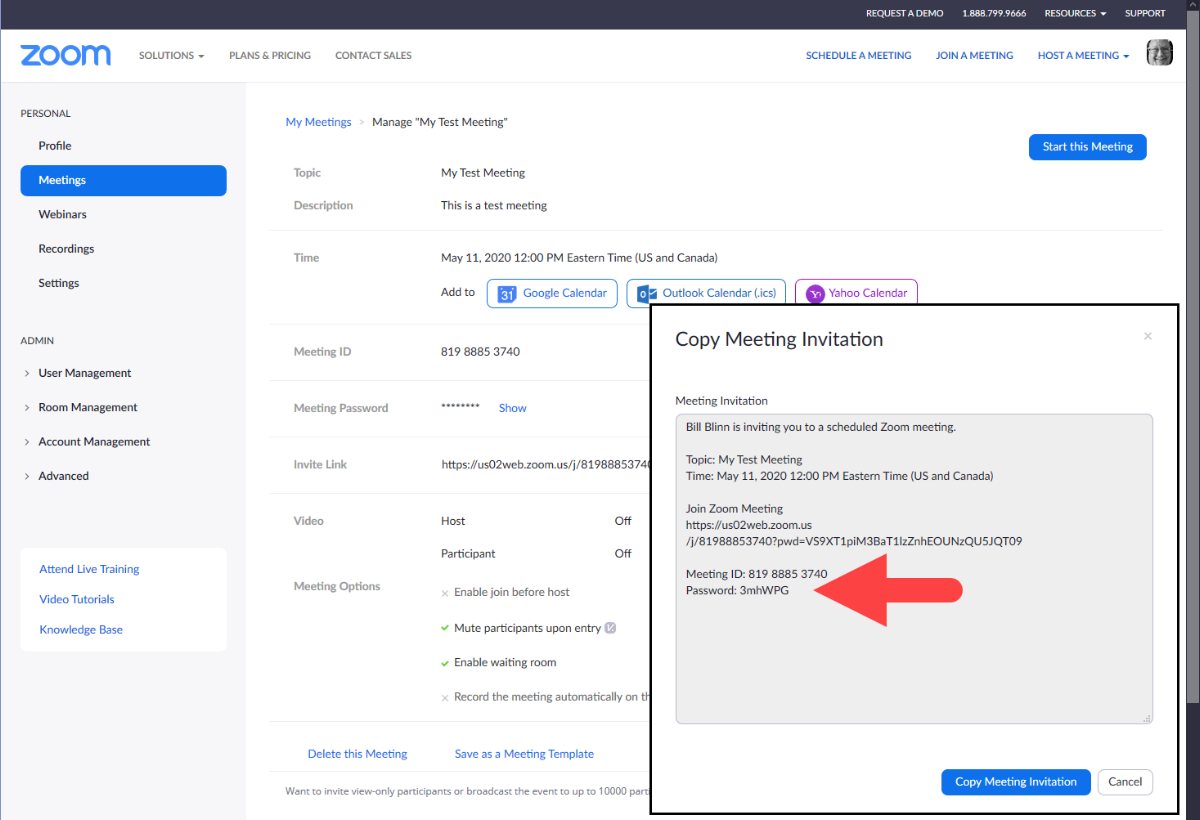This screenshot has width=1200, height=820.
Task: Open the Solutions dropdown menu
Action: 171,55
